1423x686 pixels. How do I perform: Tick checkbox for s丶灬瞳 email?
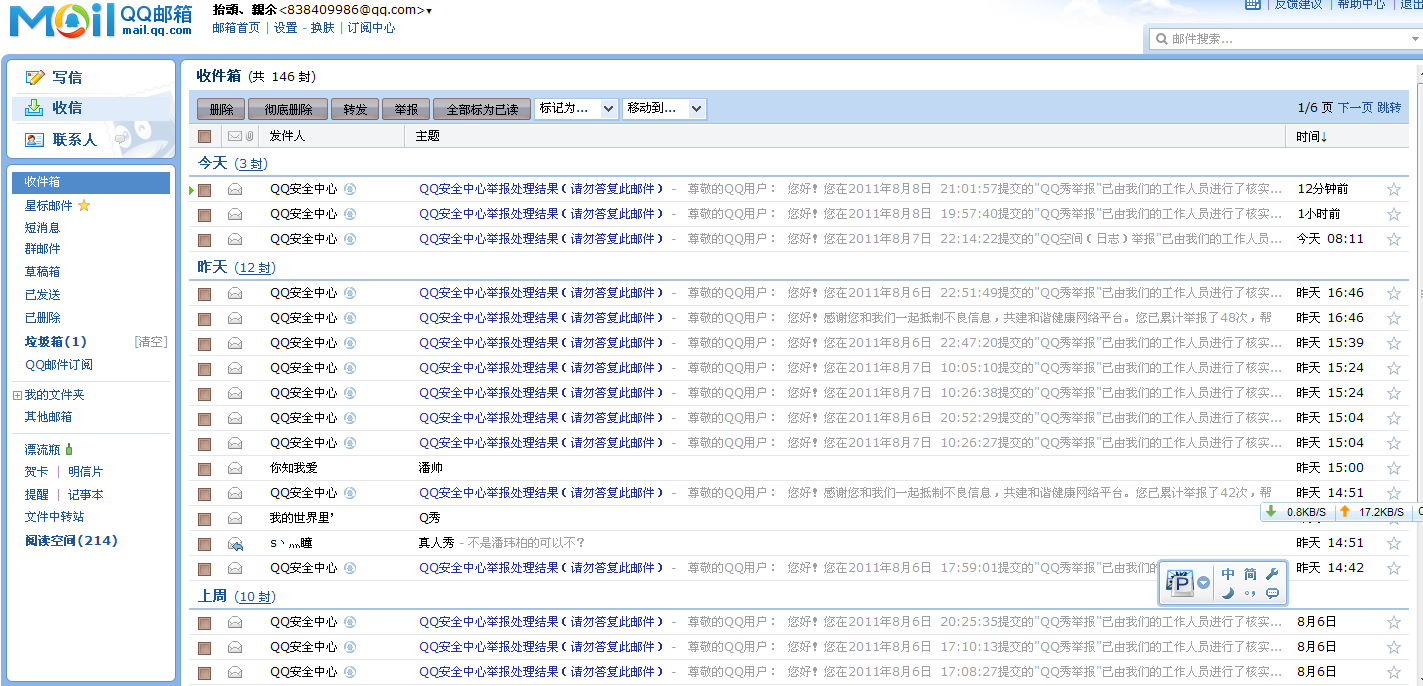205,544
